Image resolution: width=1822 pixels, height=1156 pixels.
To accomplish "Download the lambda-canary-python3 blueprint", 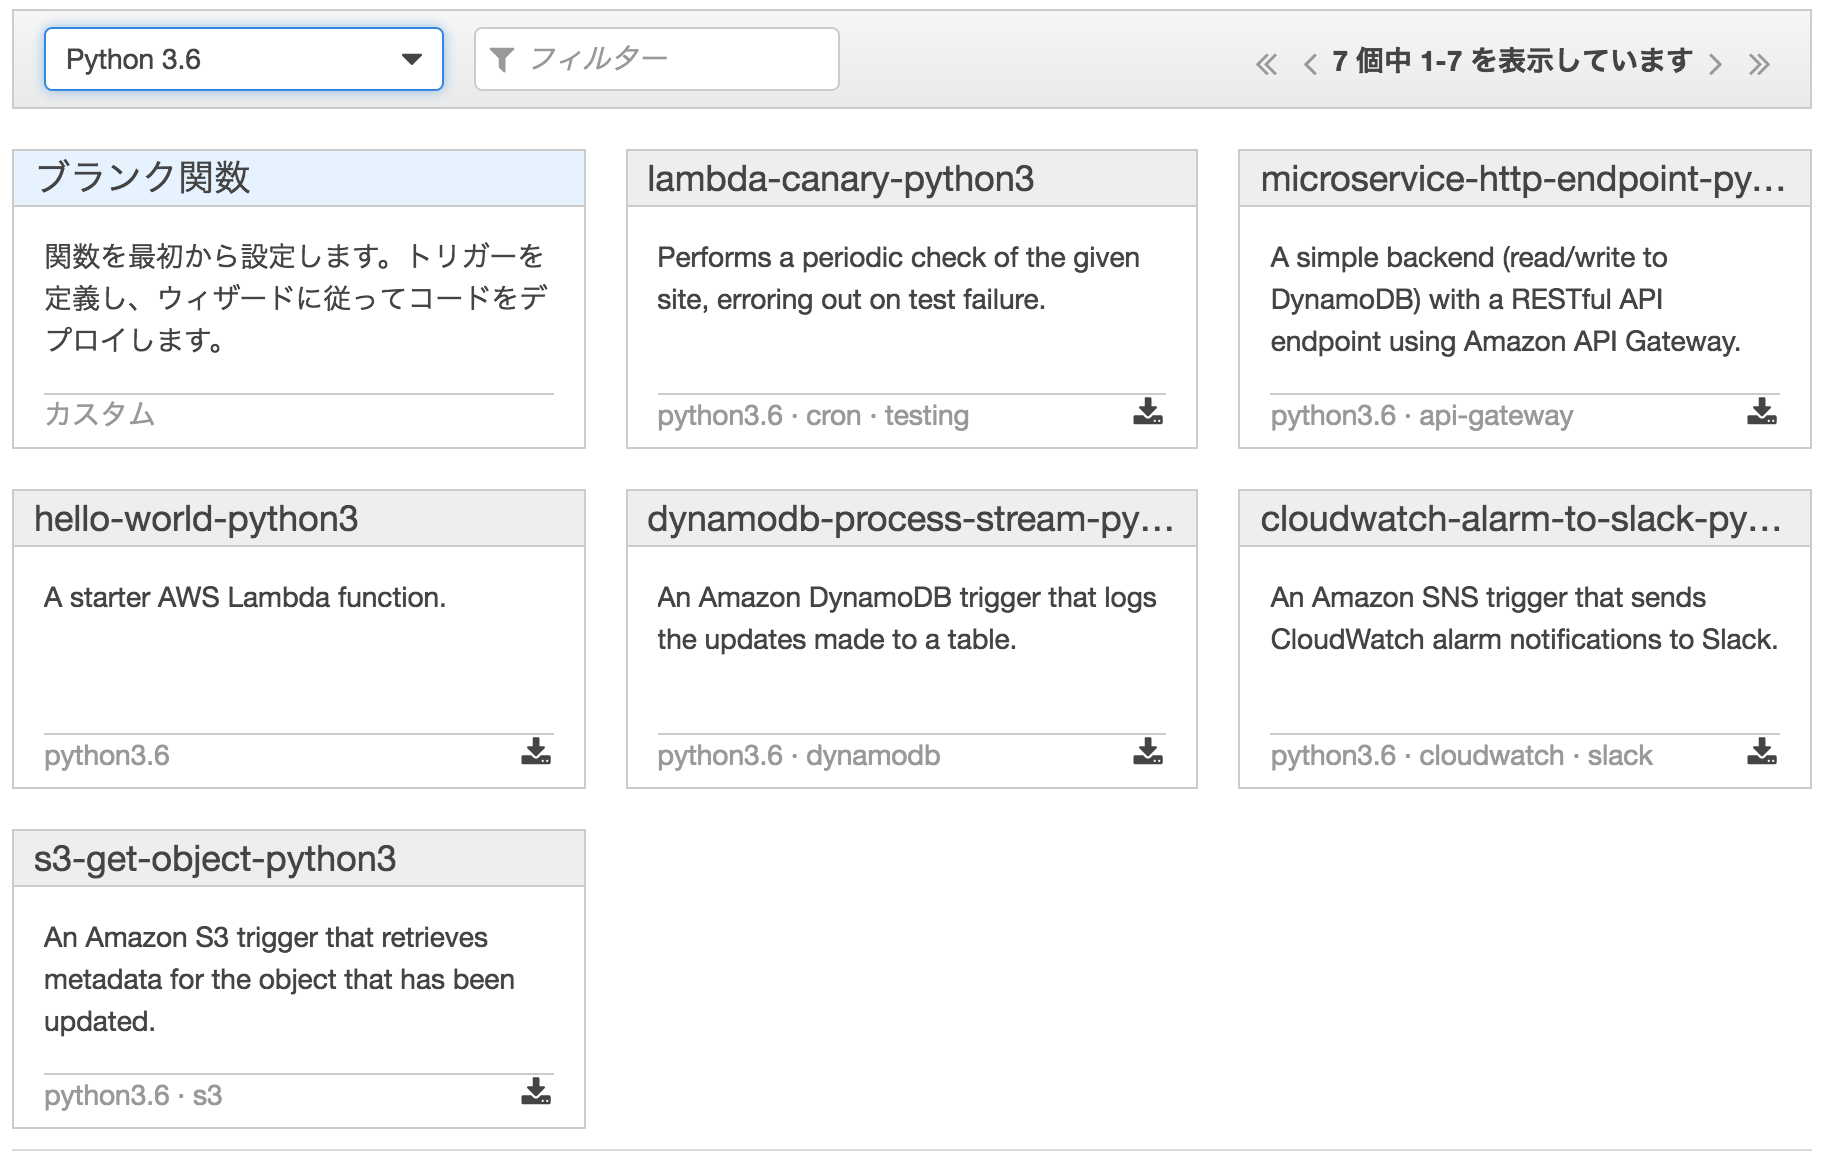I will [x=1146, y=412].
